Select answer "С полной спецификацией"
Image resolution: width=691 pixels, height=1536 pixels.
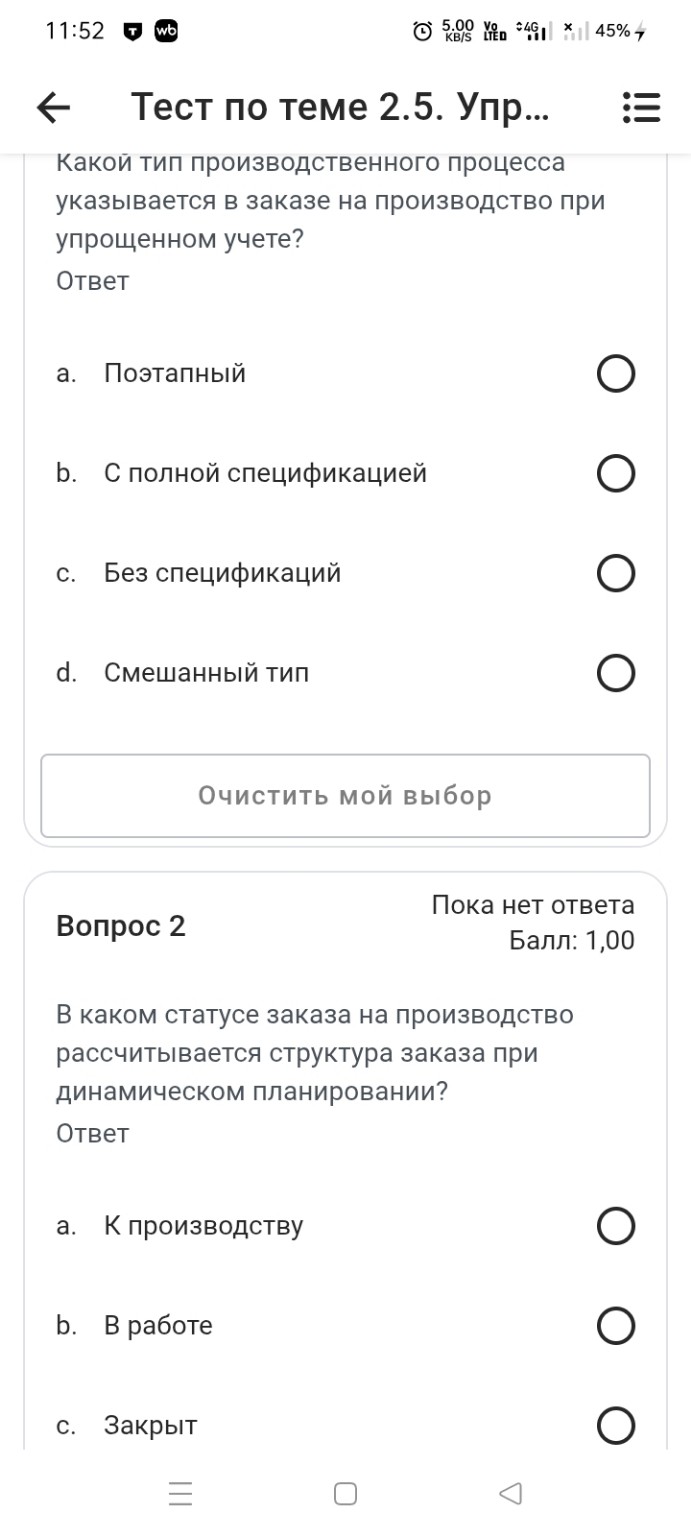[x=618, y=473]
